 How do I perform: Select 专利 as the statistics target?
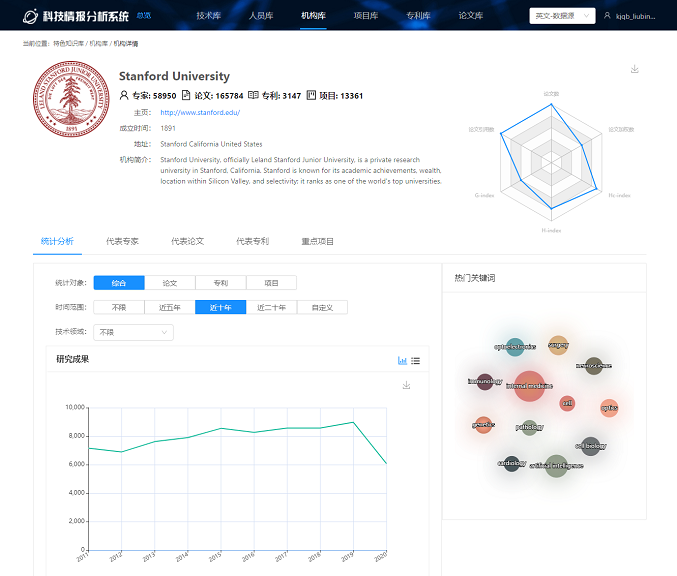pos(221,283)
